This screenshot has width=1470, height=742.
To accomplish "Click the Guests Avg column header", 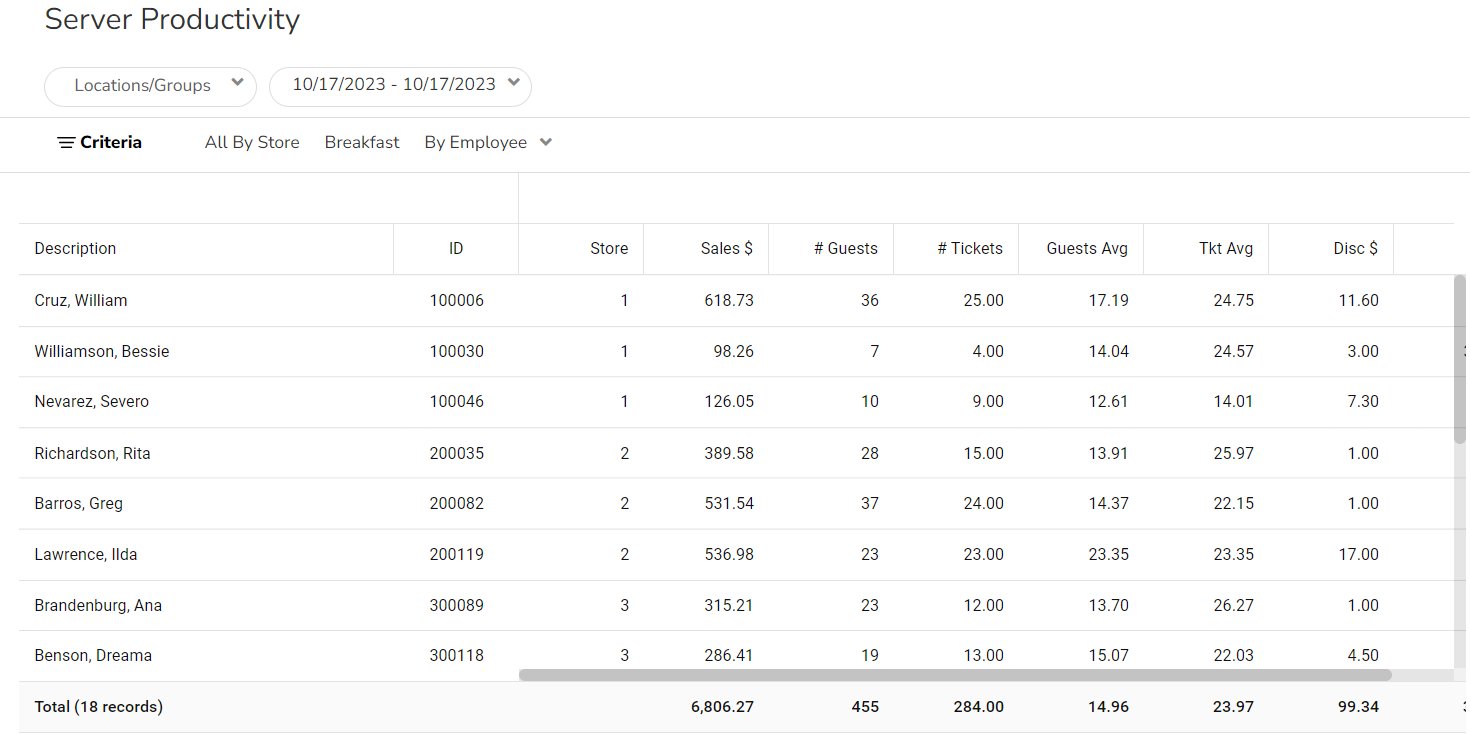I will click(x=1086, y=249).
